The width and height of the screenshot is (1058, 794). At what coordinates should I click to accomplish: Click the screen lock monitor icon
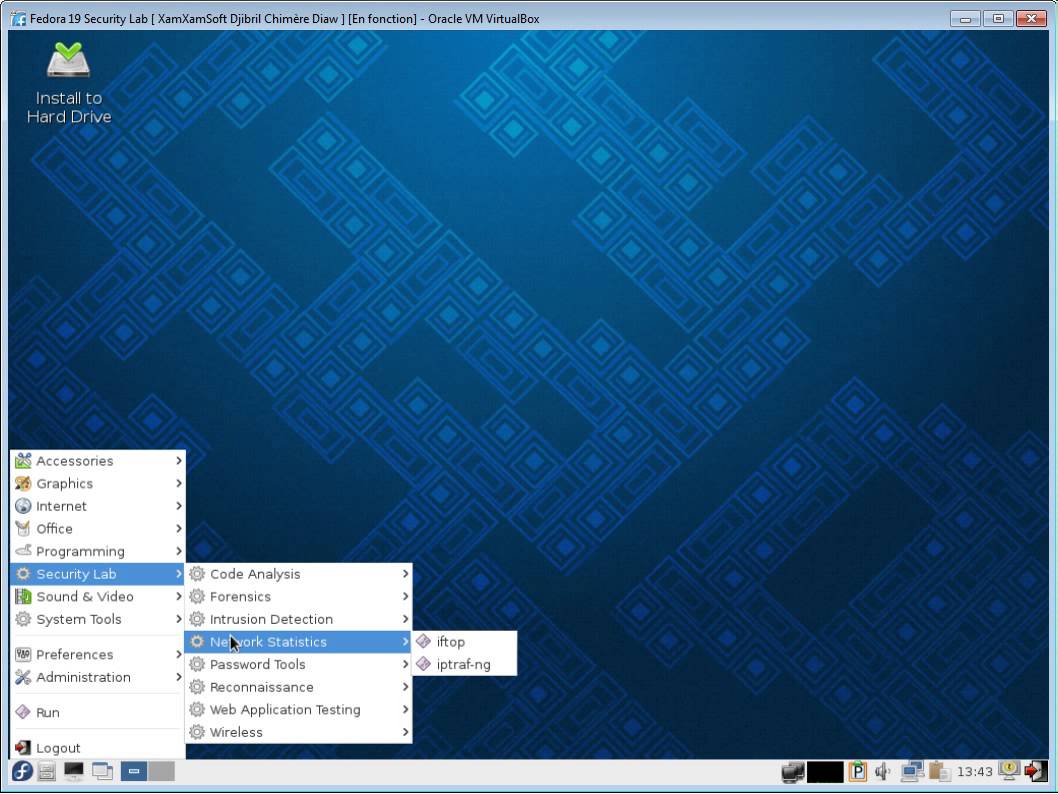1009,770
